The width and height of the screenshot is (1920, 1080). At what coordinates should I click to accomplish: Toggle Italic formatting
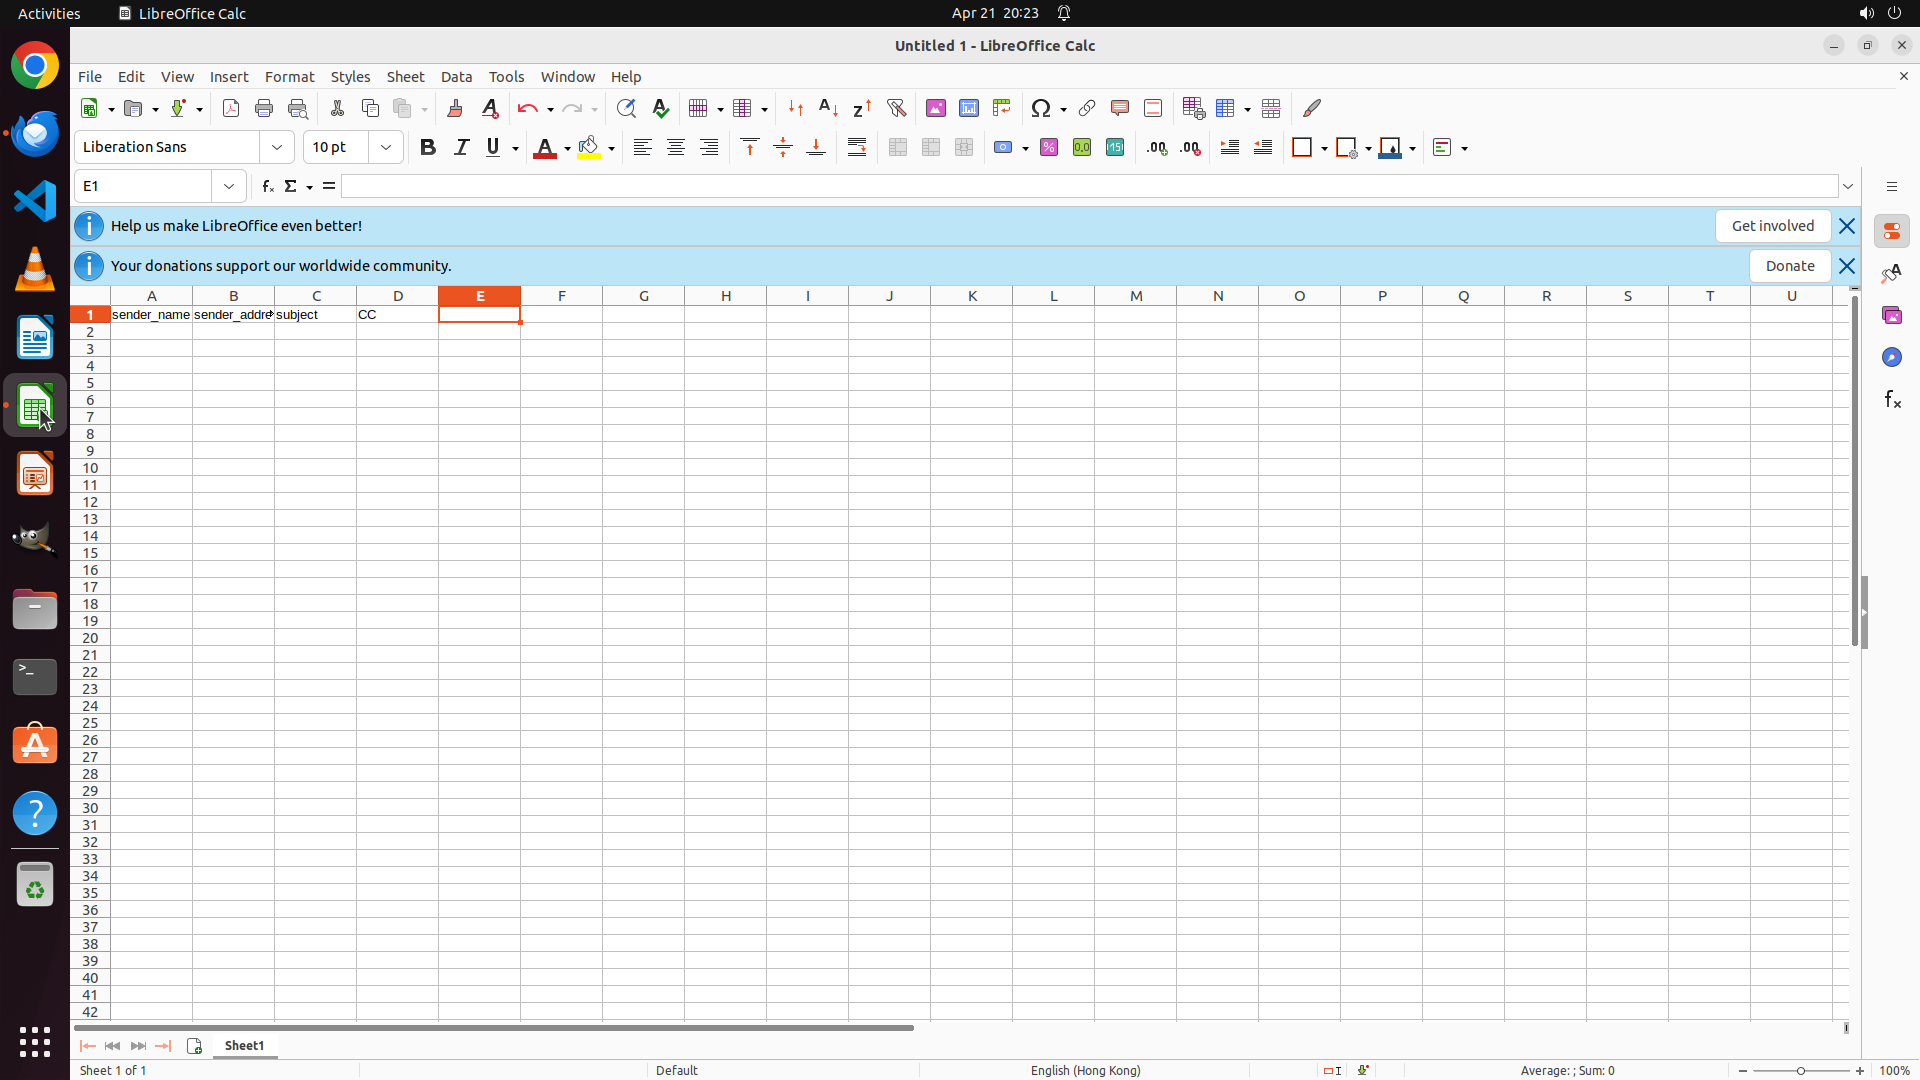[x=461, y=147]
